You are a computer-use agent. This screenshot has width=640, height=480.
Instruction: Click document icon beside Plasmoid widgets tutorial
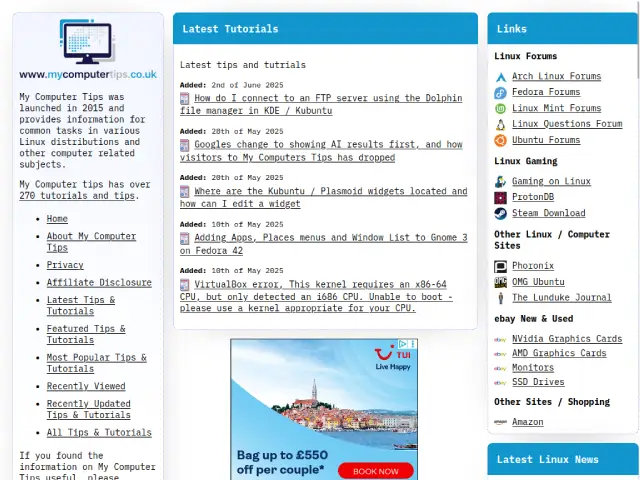(x=184, y=191)
